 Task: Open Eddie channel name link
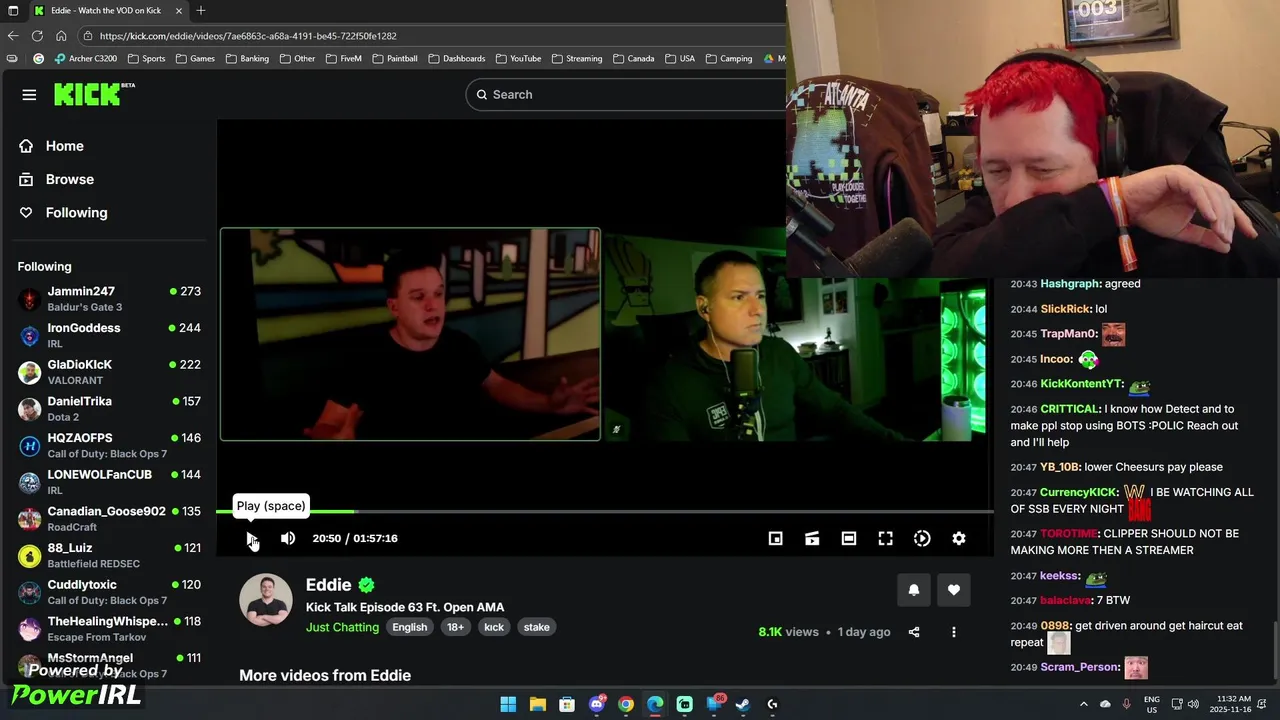point(329,585)
